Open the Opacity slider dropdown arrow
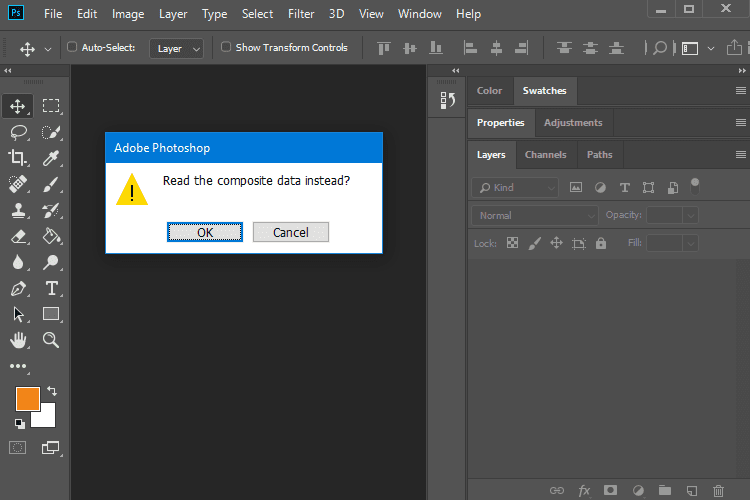Screen dimensions: 750x500 691,215
